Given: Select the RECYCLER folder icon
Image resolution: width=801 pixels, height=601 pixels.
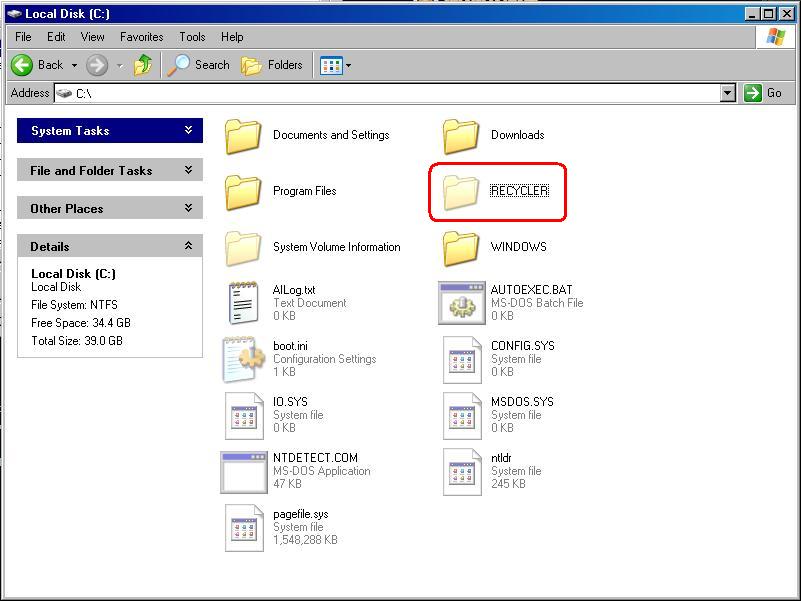Looking at the screenshot, I should 461,192.
